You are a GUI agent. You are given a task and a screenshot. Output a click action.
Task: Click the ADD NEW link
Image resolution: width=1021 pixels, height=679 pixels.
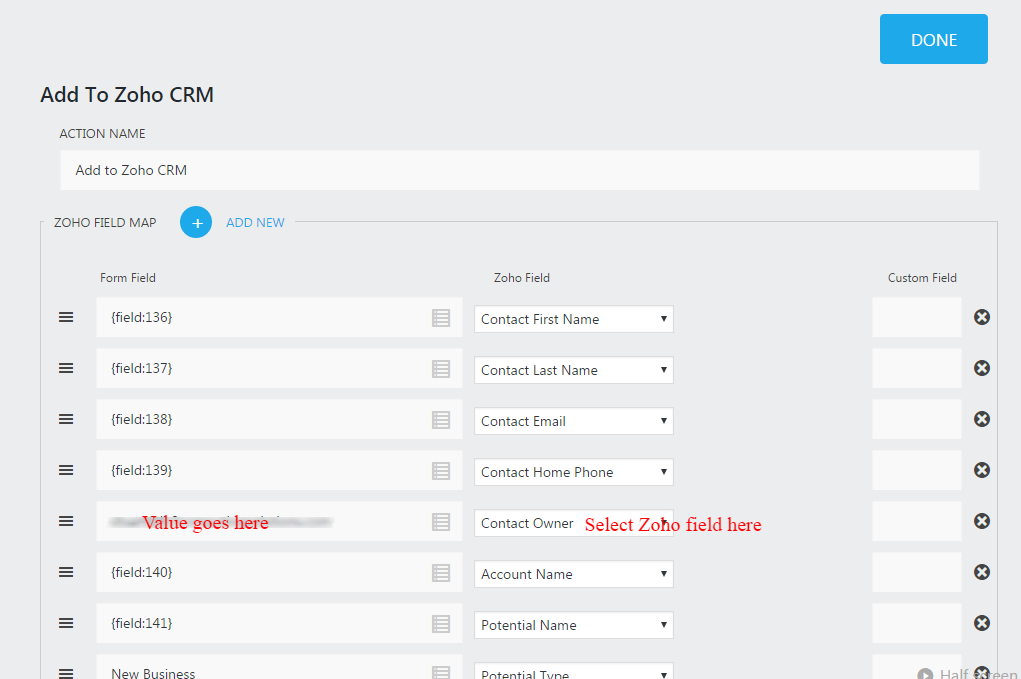(255, 223)
